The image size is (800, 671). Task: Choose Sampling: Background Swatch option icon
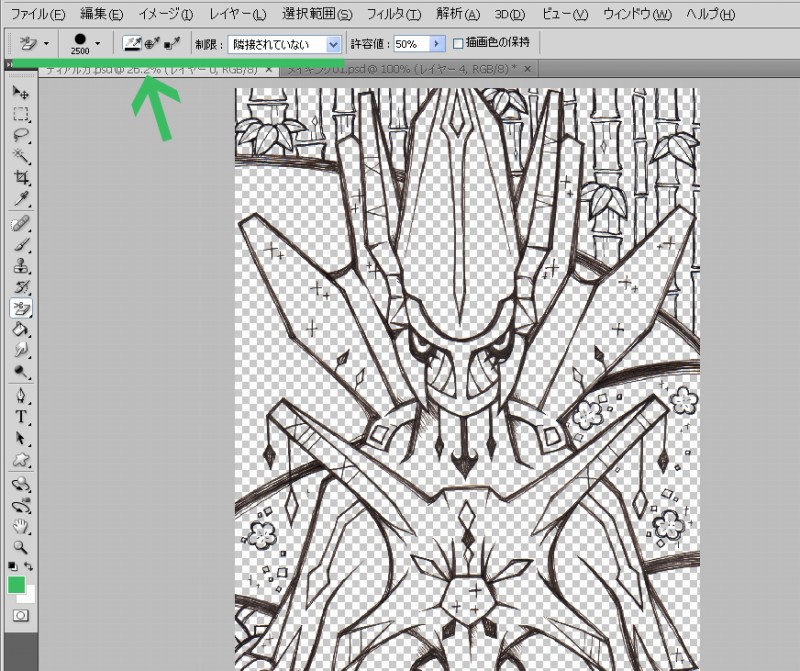(172, 44)
